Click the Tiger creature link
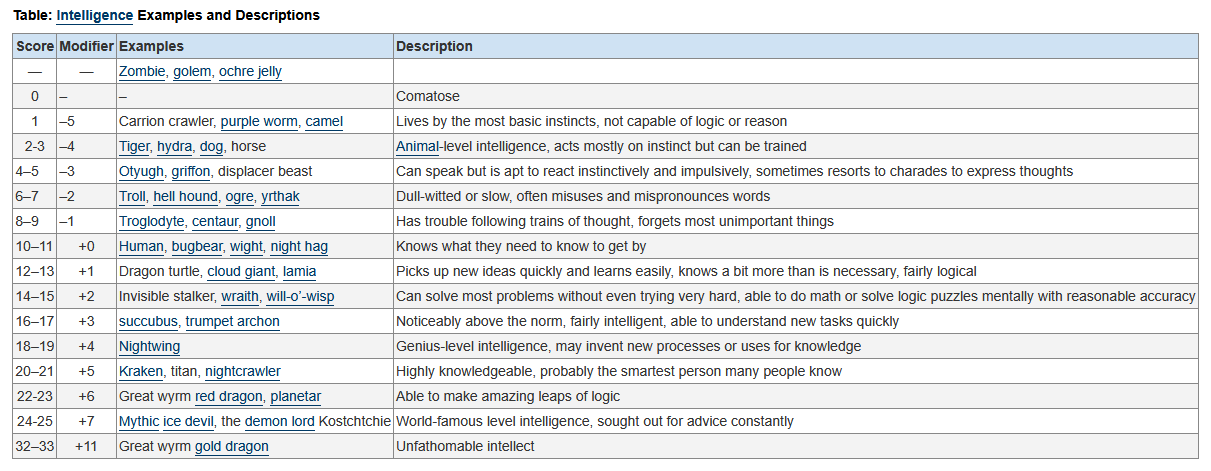The width and height of the screenshot is (1211, 471). click(x=134, y=146)
